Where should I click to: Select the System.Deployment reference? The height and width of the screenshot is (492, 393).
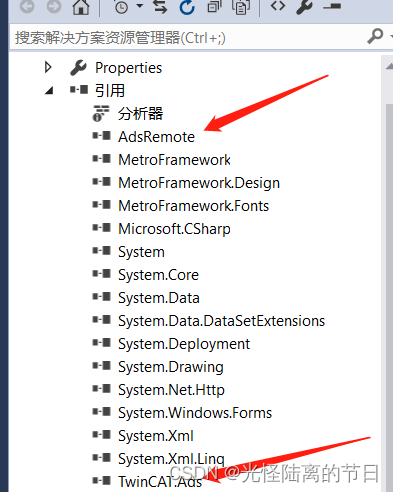tap(184, 344)
